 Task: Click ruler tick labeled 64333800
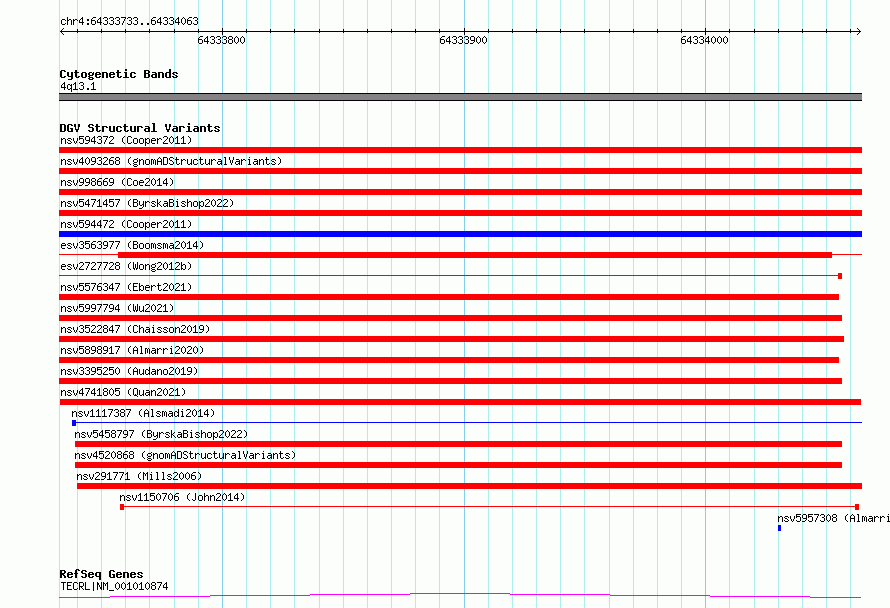(x=221, y=40)
